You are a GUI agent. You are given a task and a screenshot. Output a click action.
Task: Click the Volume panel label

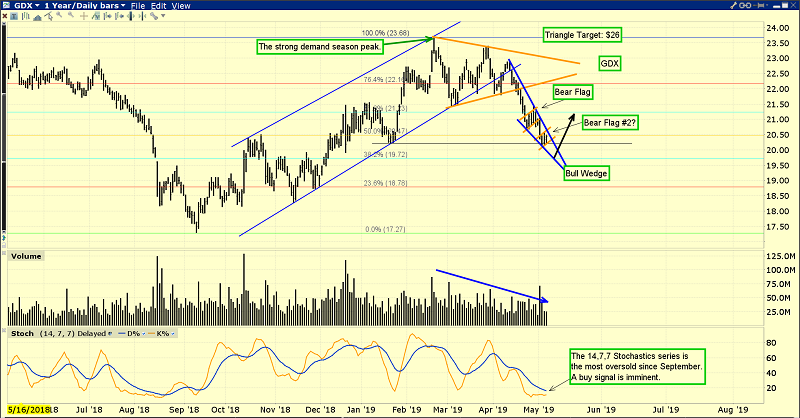[26, 256]
